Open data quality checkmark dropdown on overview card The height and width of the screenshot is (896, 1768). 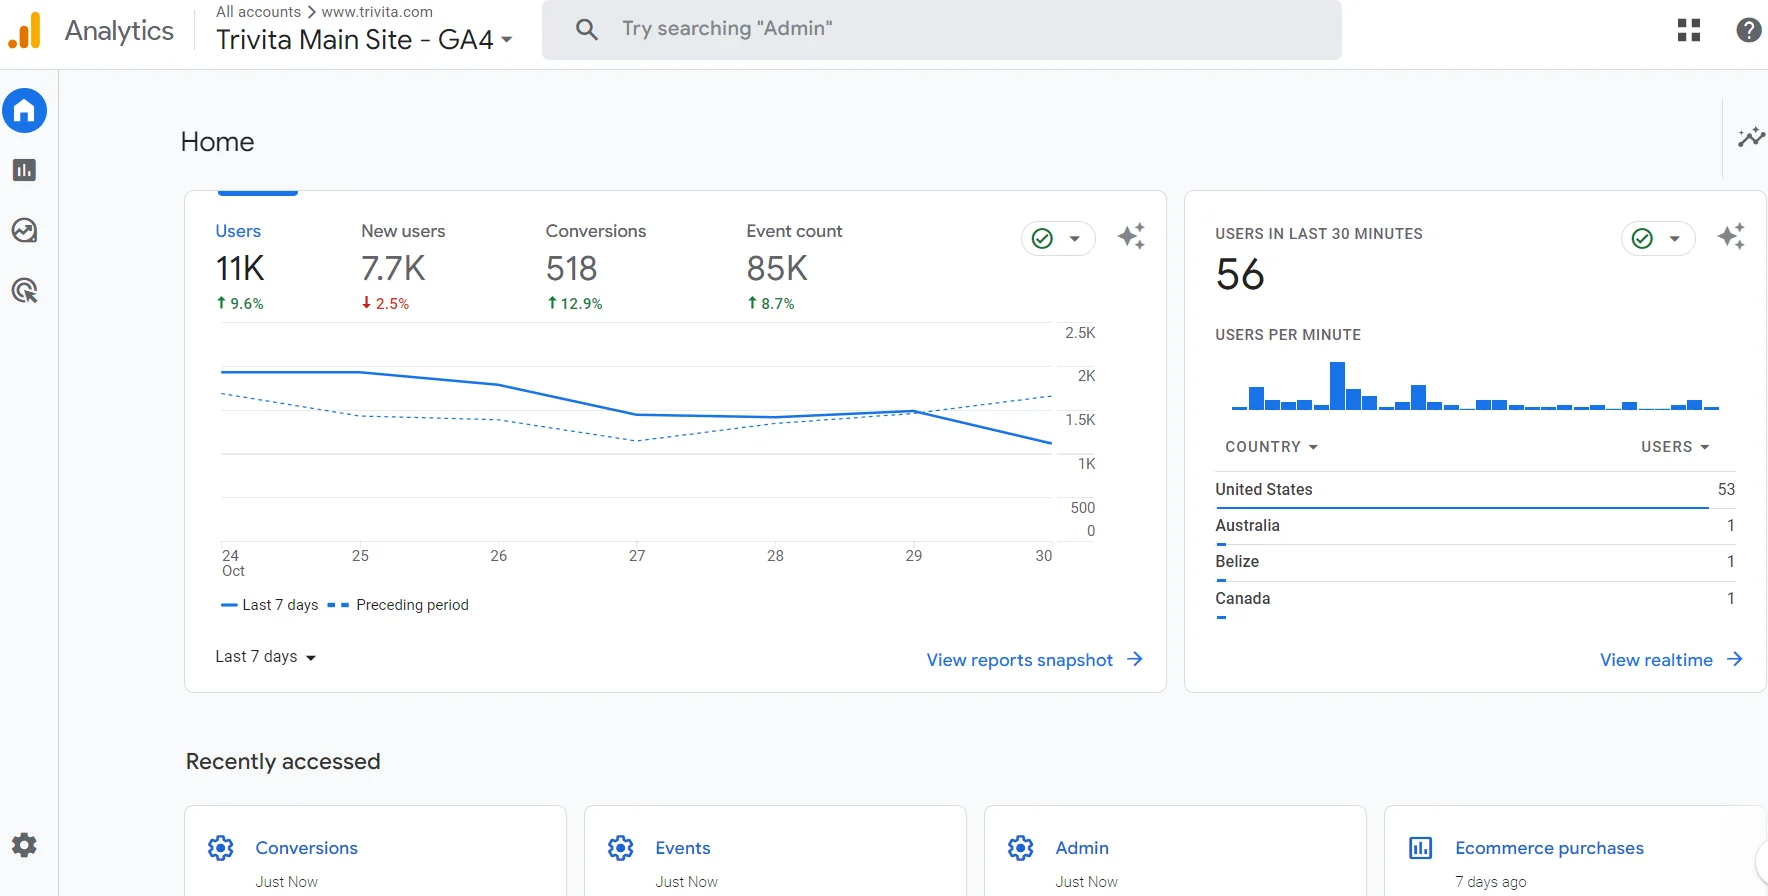tap(1058, 239)
